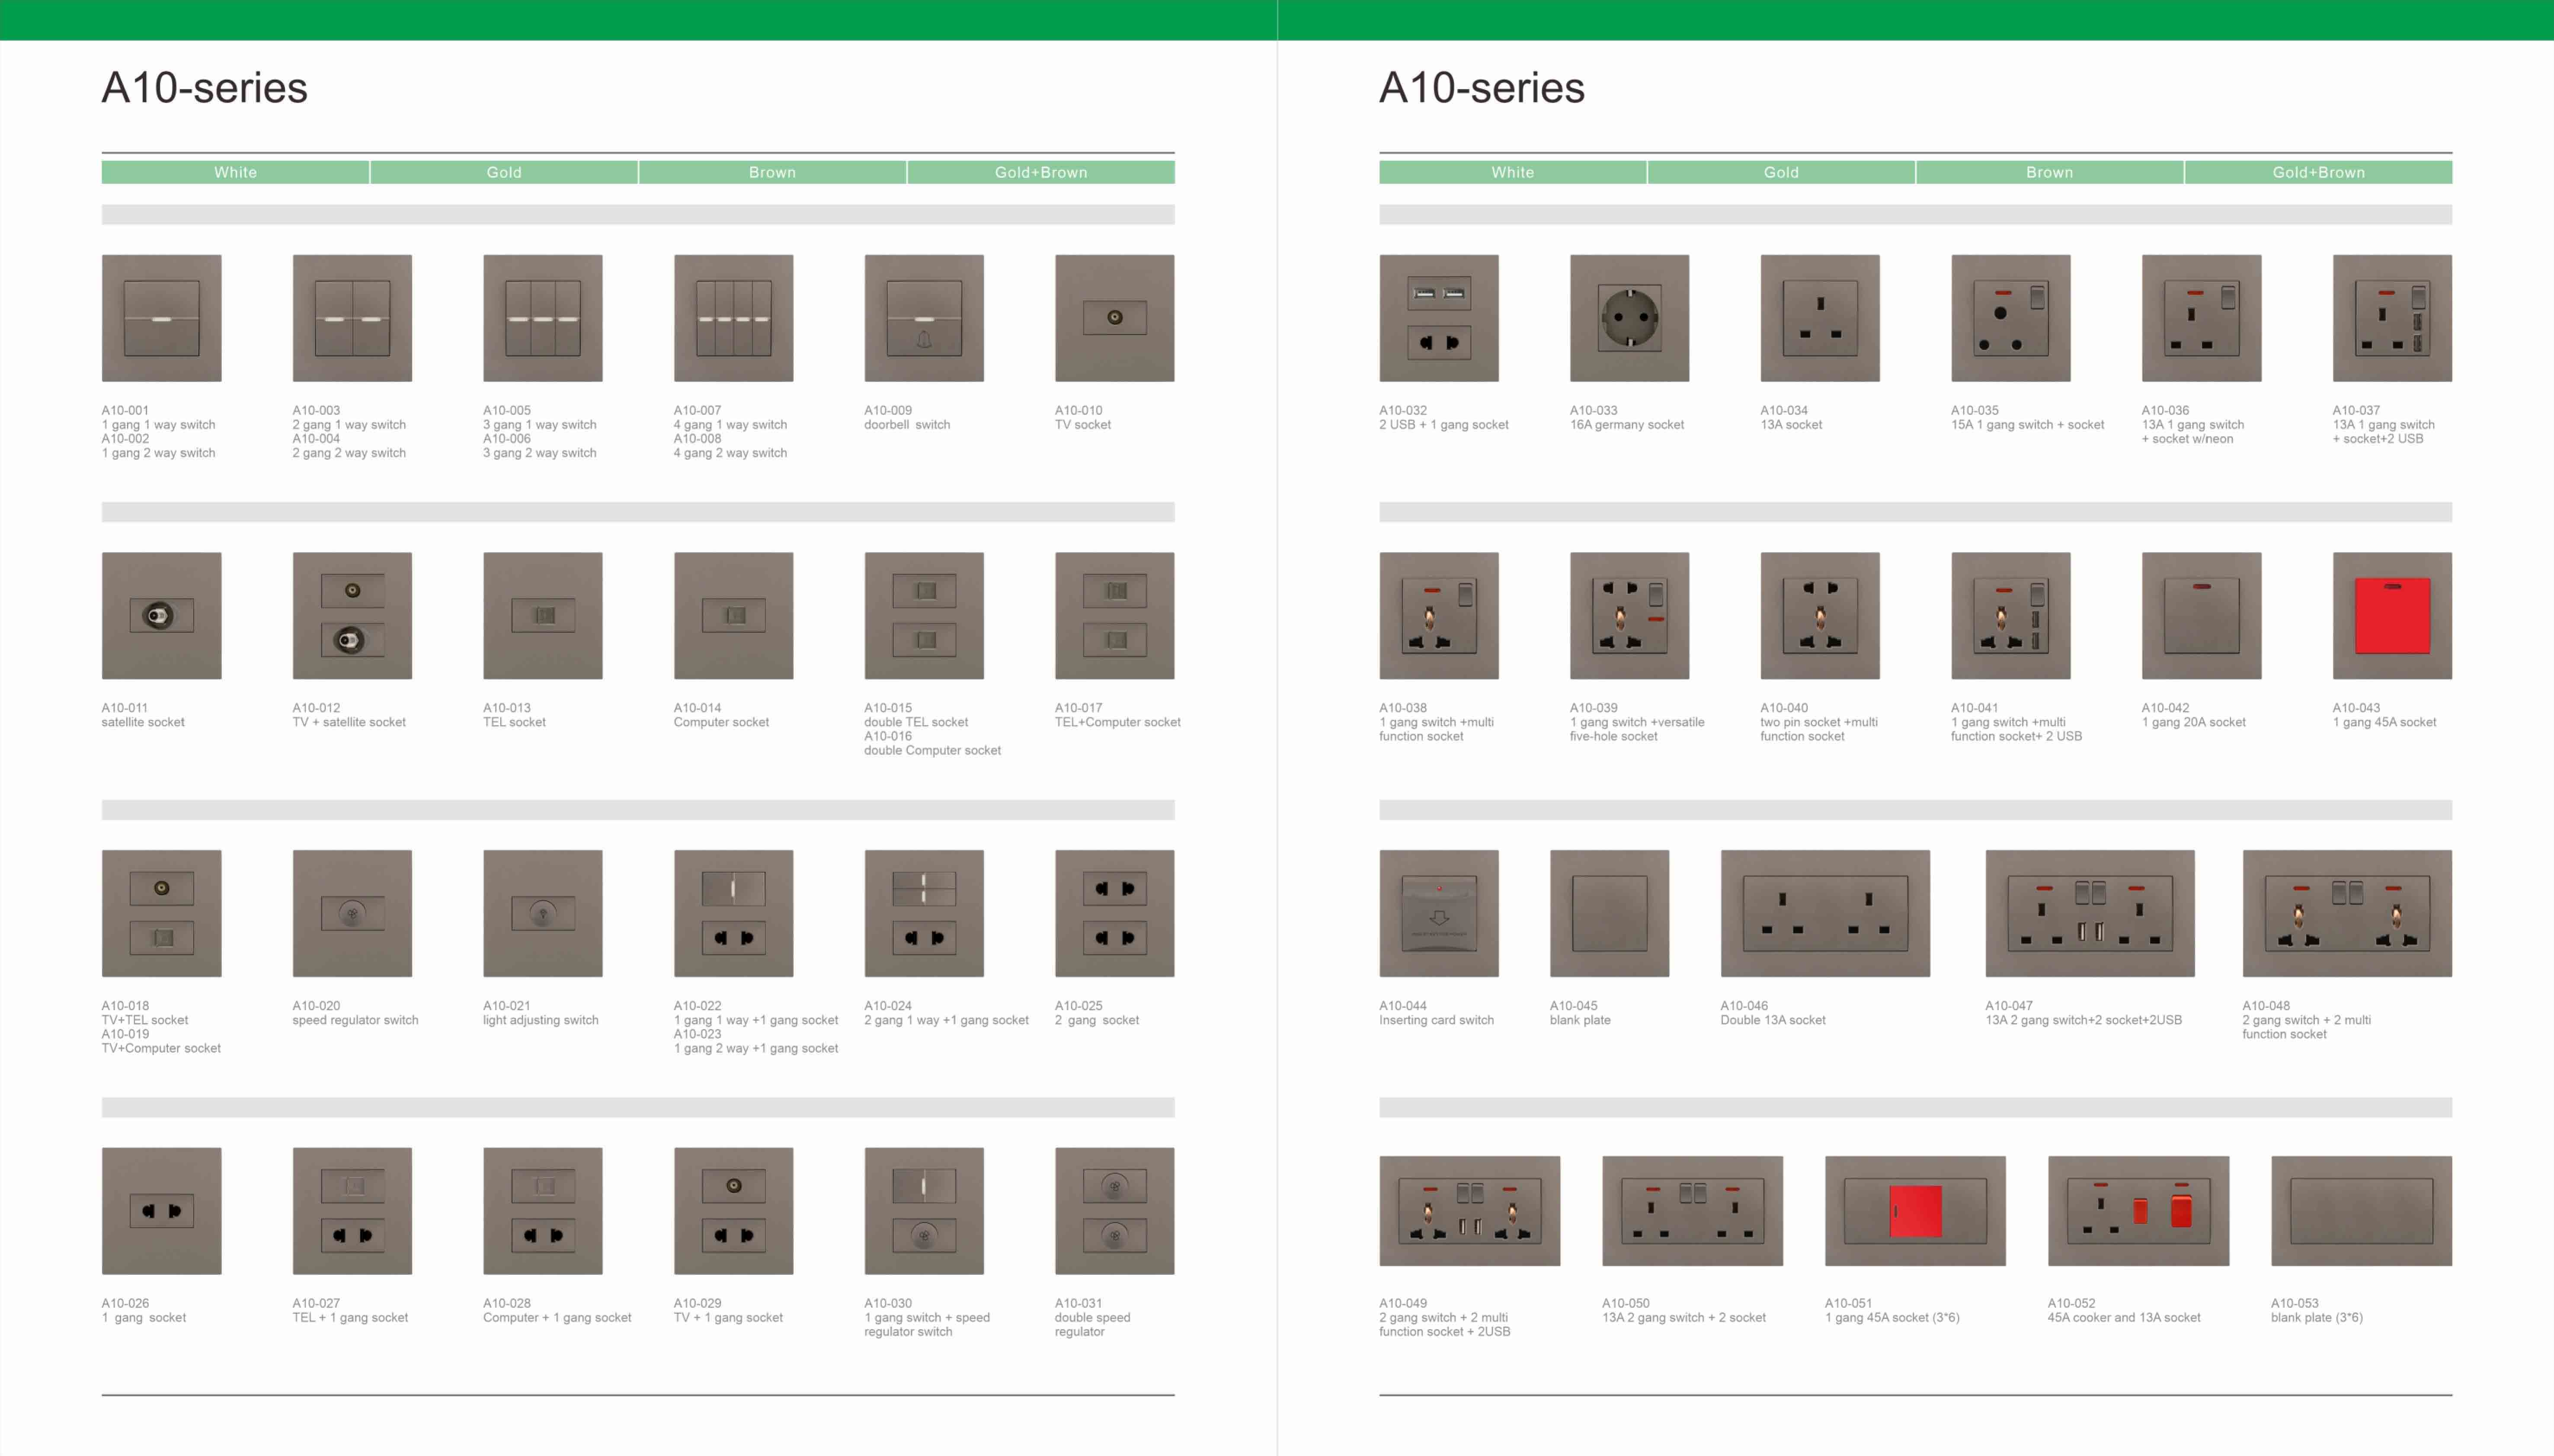Select the A10-039 five-hole socket image
The height and width of the screenshot is (1456, 2554).
tap(1629, 616)
